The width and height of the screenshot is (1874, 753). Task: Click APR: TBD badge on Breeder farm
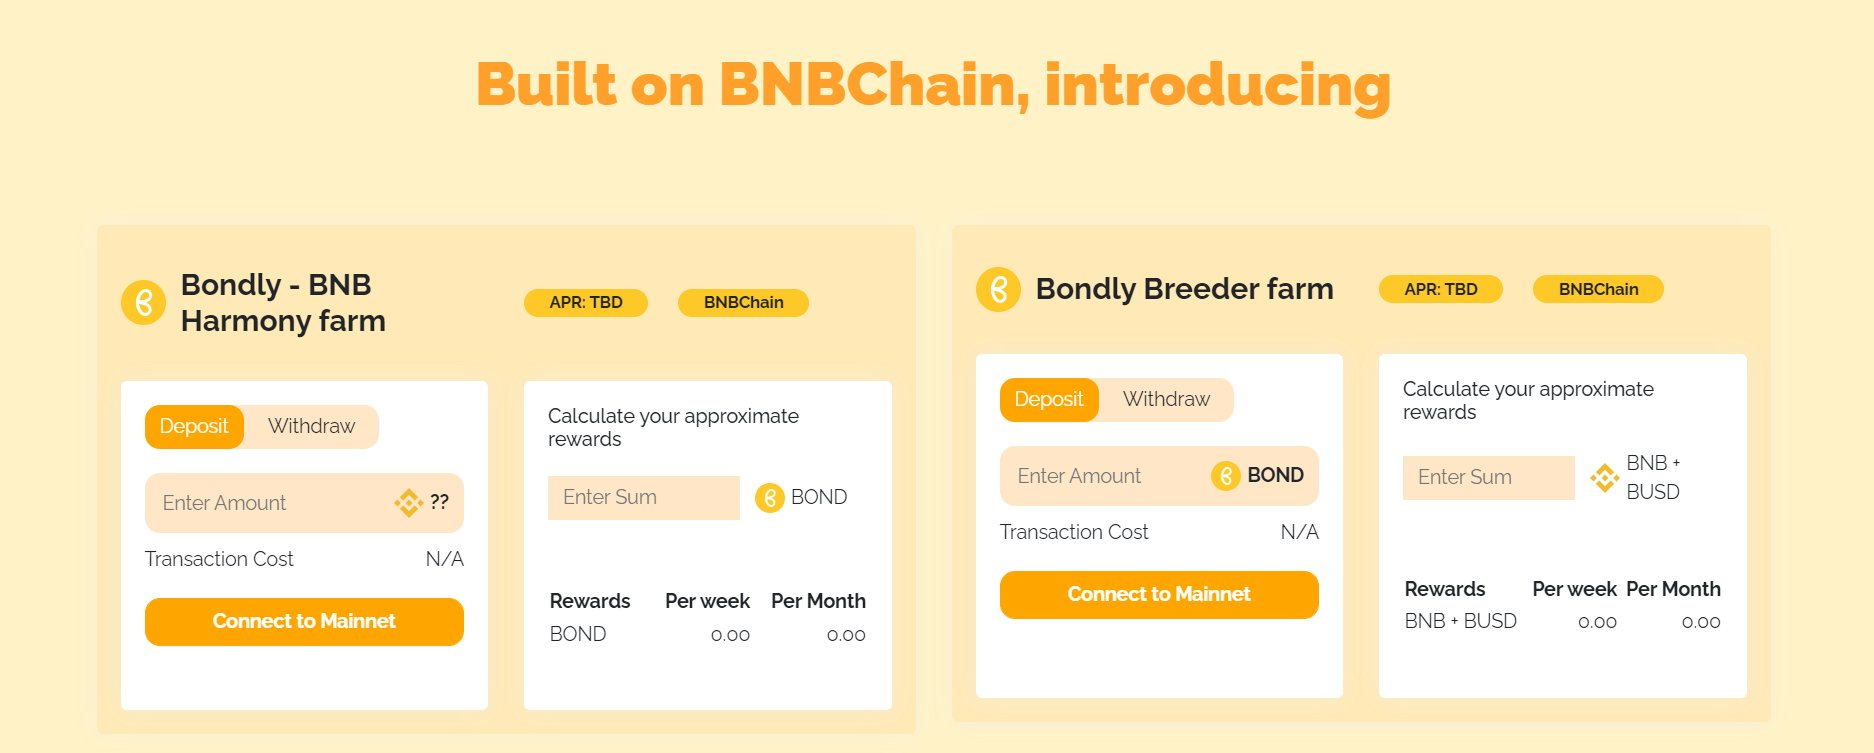[1441, 290]
